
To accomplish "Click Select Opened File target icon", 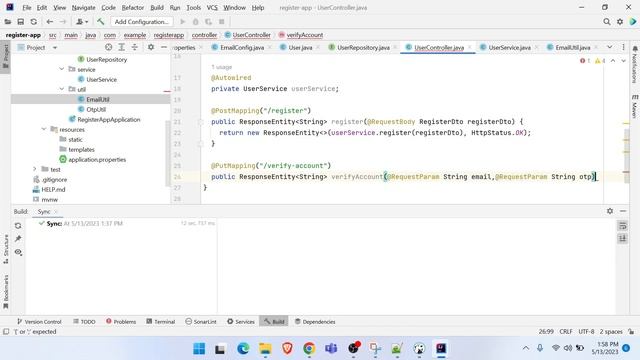I will coord(108,47).
